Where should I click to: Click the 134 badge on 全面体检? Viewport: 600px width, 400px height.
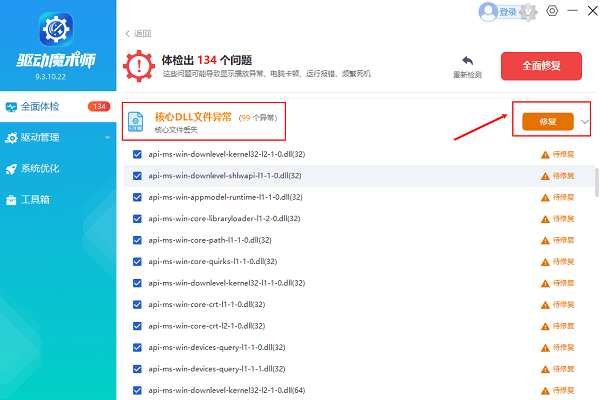coord(99,106)
